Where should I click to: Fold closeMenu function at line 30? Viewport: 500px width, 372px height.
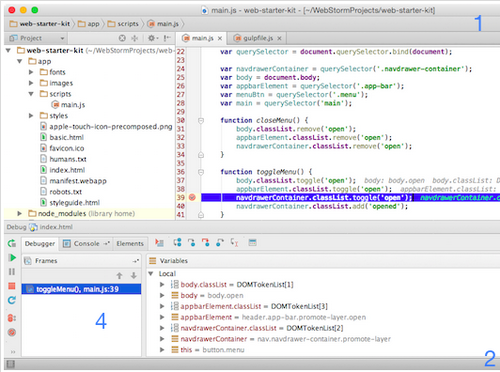(201, 121)
